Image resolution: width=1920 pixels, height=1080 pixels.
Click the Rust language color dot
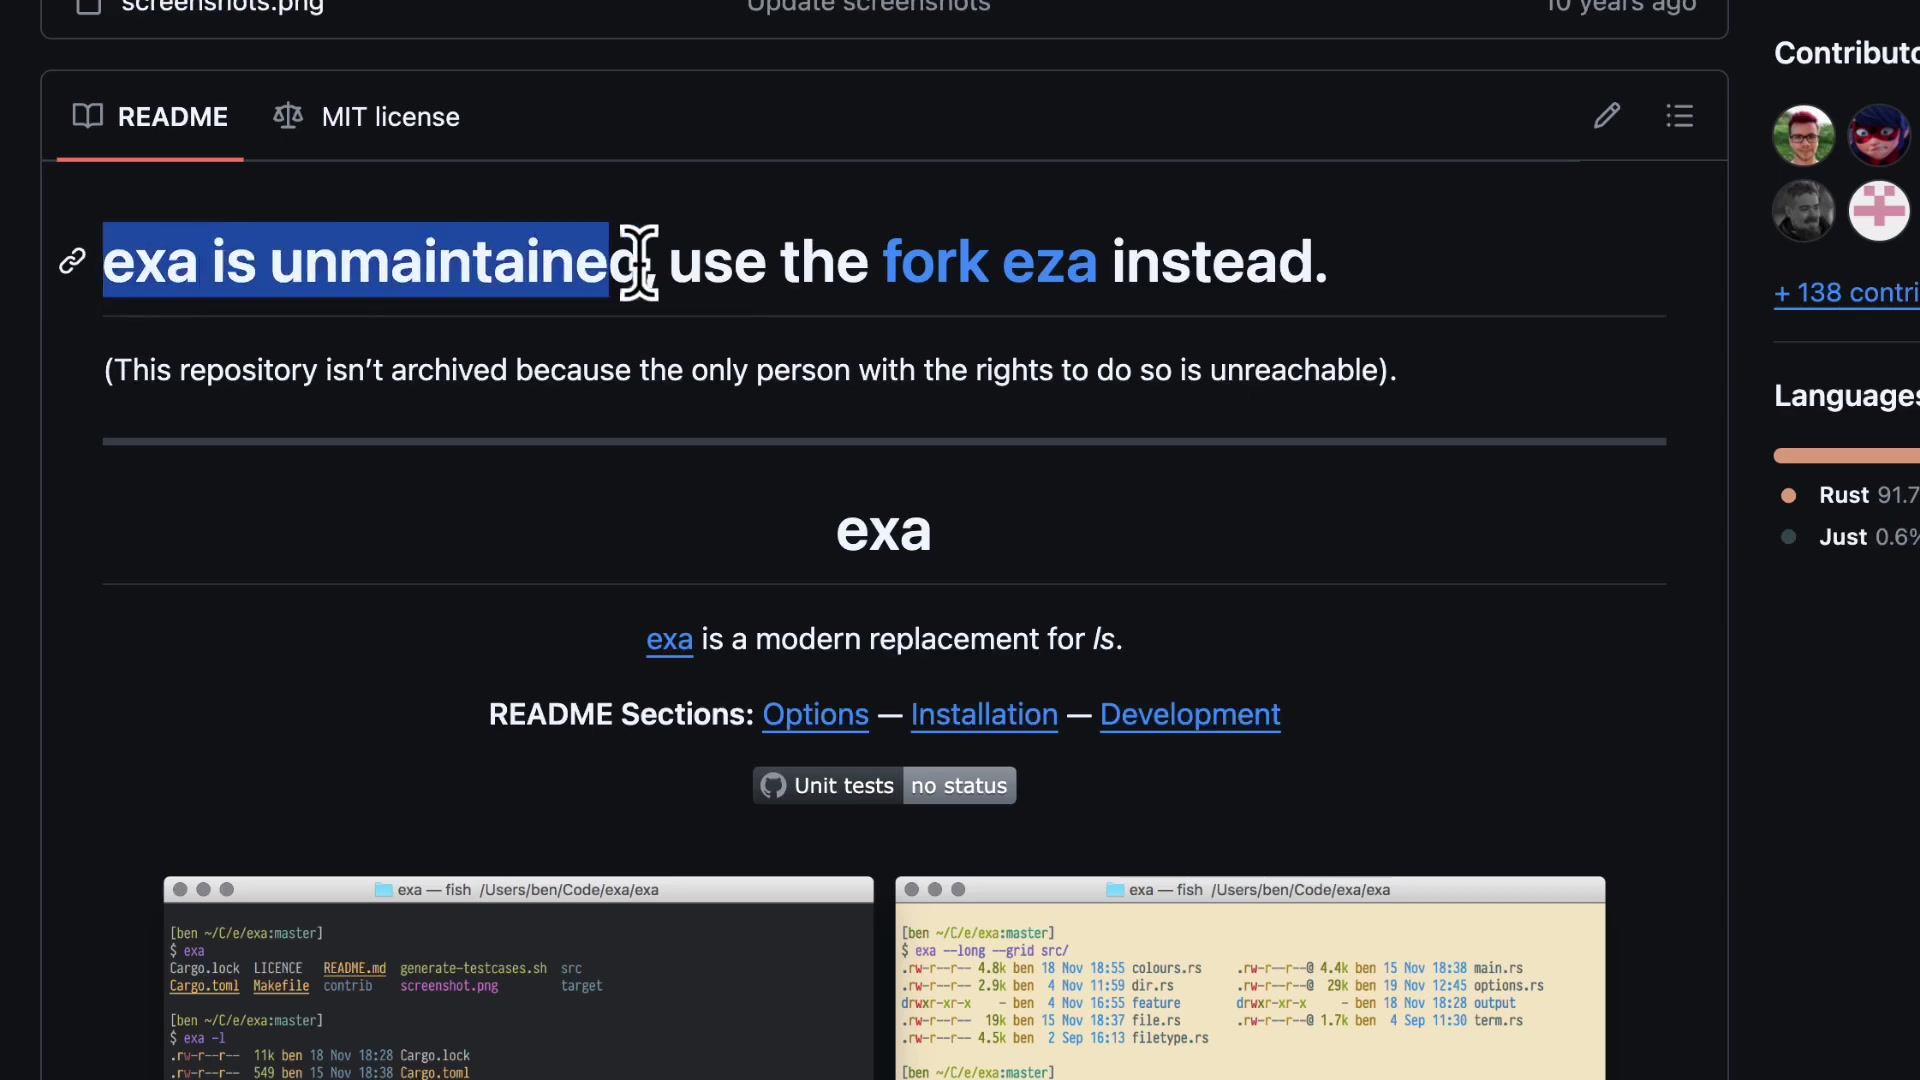(x=1789, y=495)
